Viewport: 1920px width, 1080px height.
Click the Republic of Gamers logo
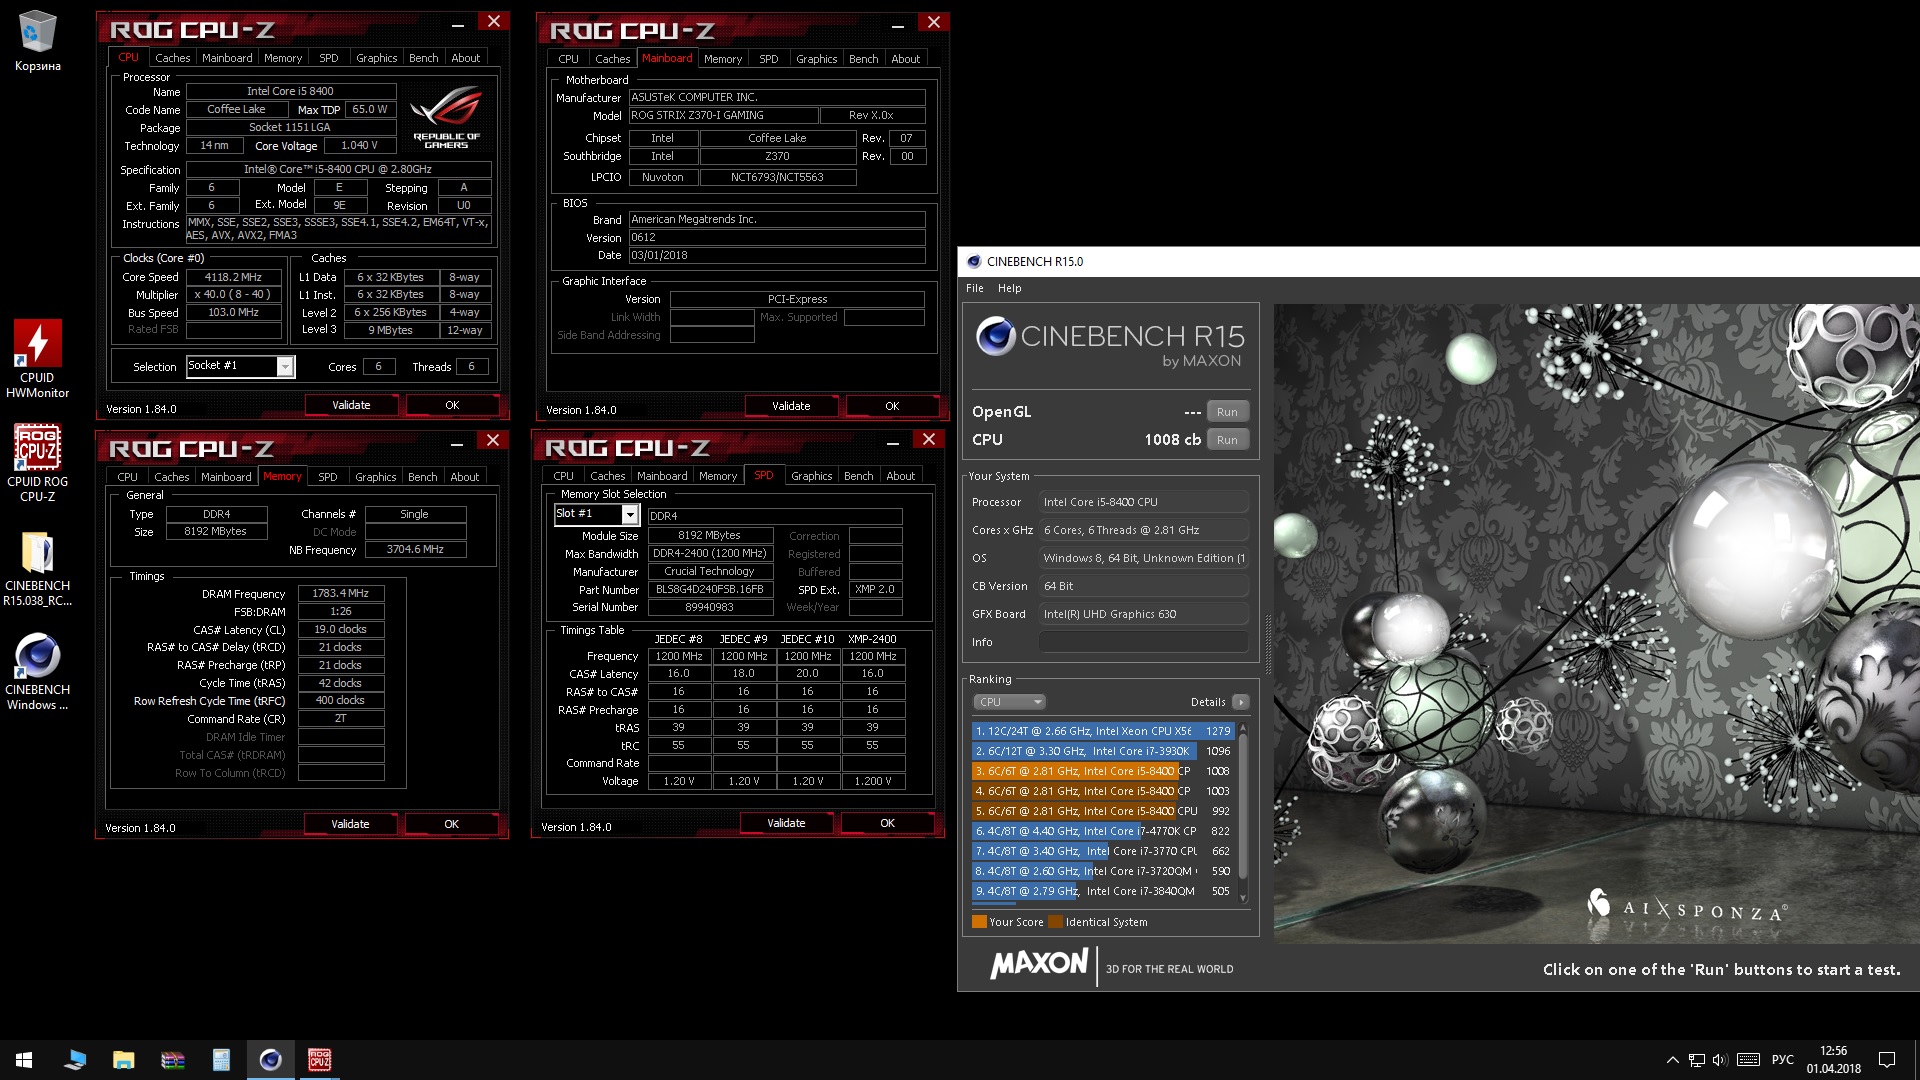446,117
